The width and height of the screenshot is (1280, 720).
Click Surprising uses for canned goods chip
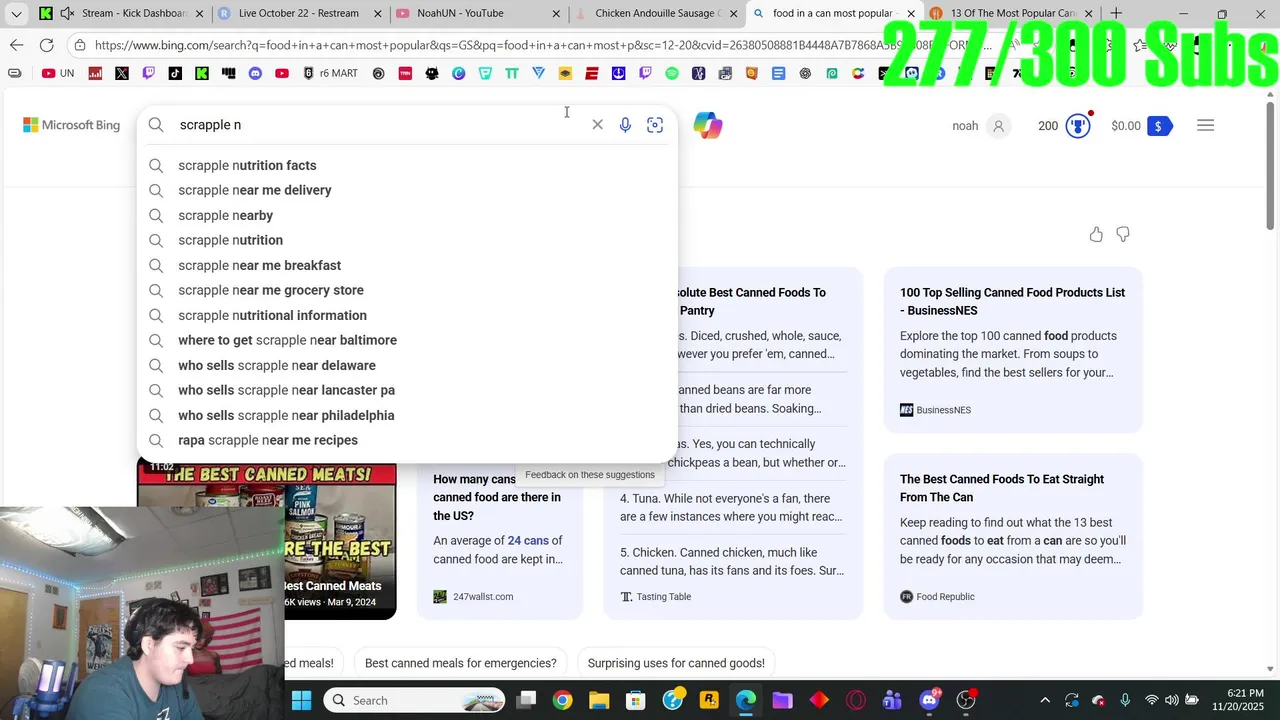[x=676, y=663]
